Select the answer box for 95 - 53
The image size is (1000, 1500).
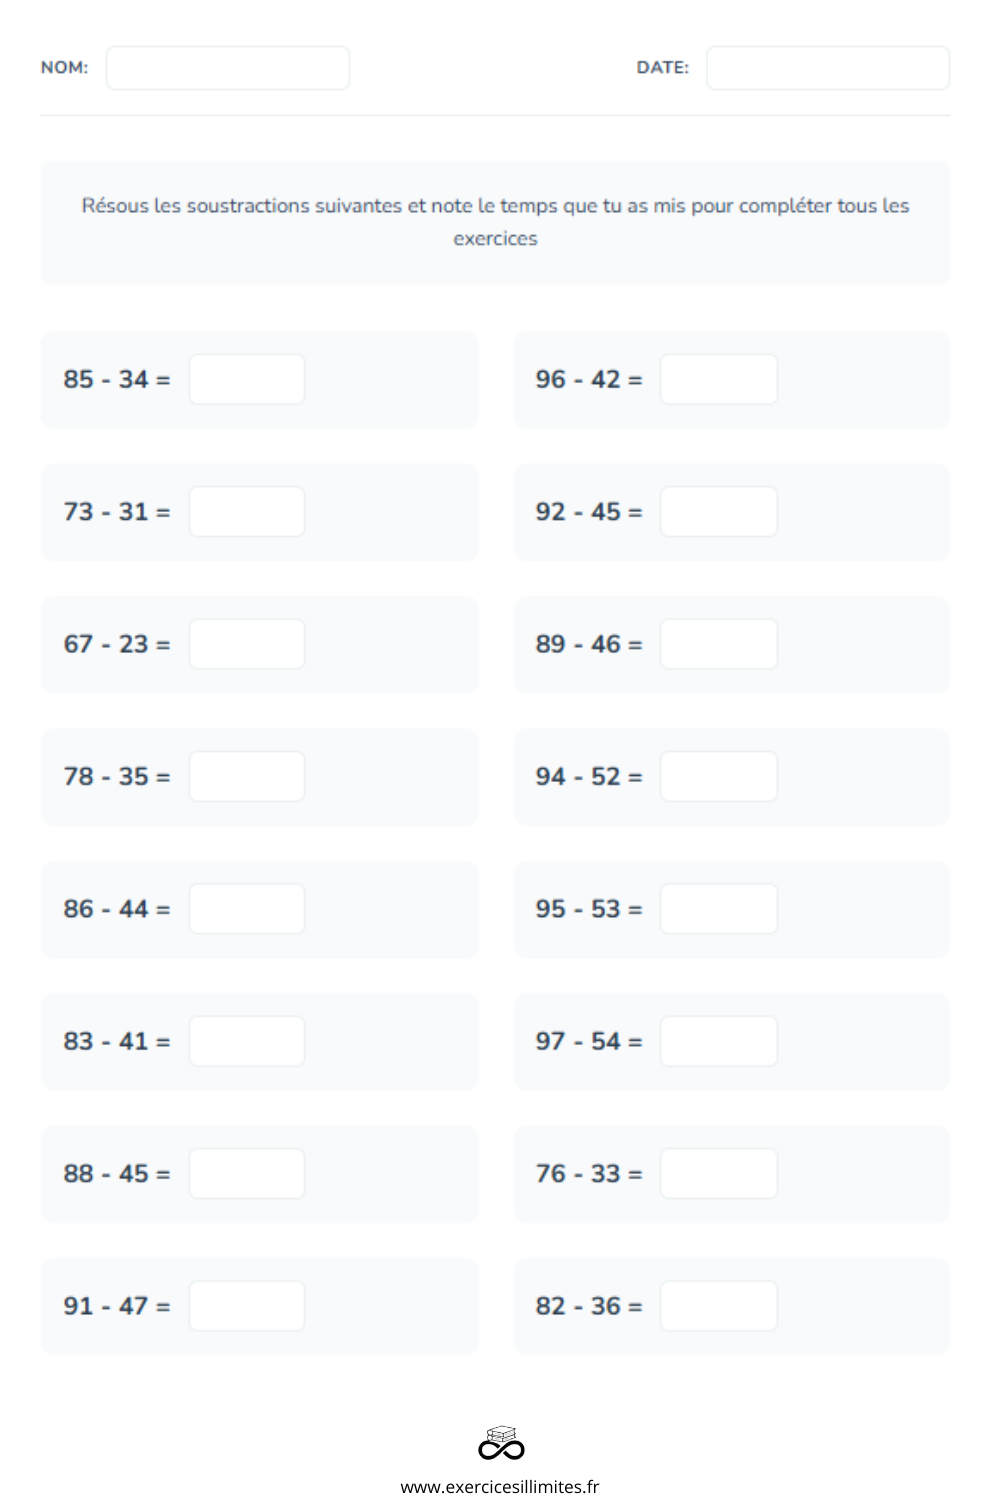click(719, 909)
